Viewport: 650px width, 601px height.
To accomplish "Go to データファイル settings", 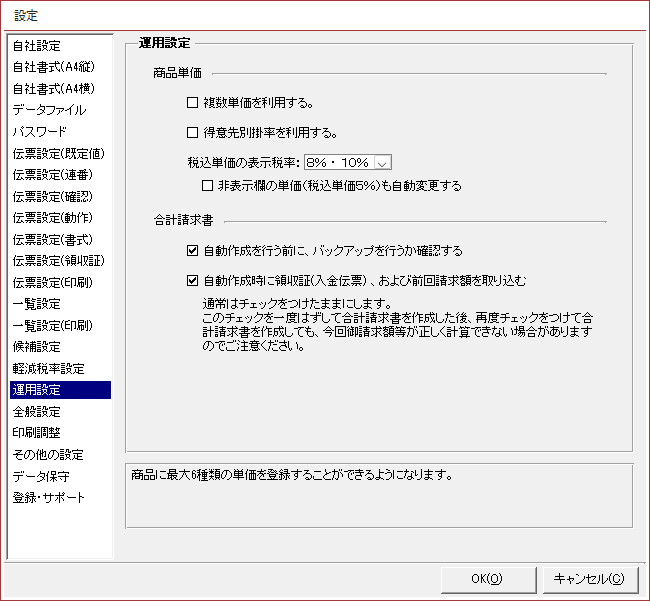I will 60,110.
